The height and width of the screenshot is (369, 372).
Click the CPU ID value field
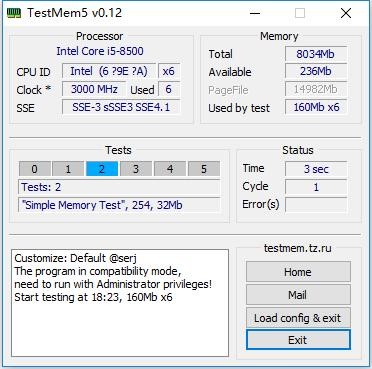coord(109,71)
